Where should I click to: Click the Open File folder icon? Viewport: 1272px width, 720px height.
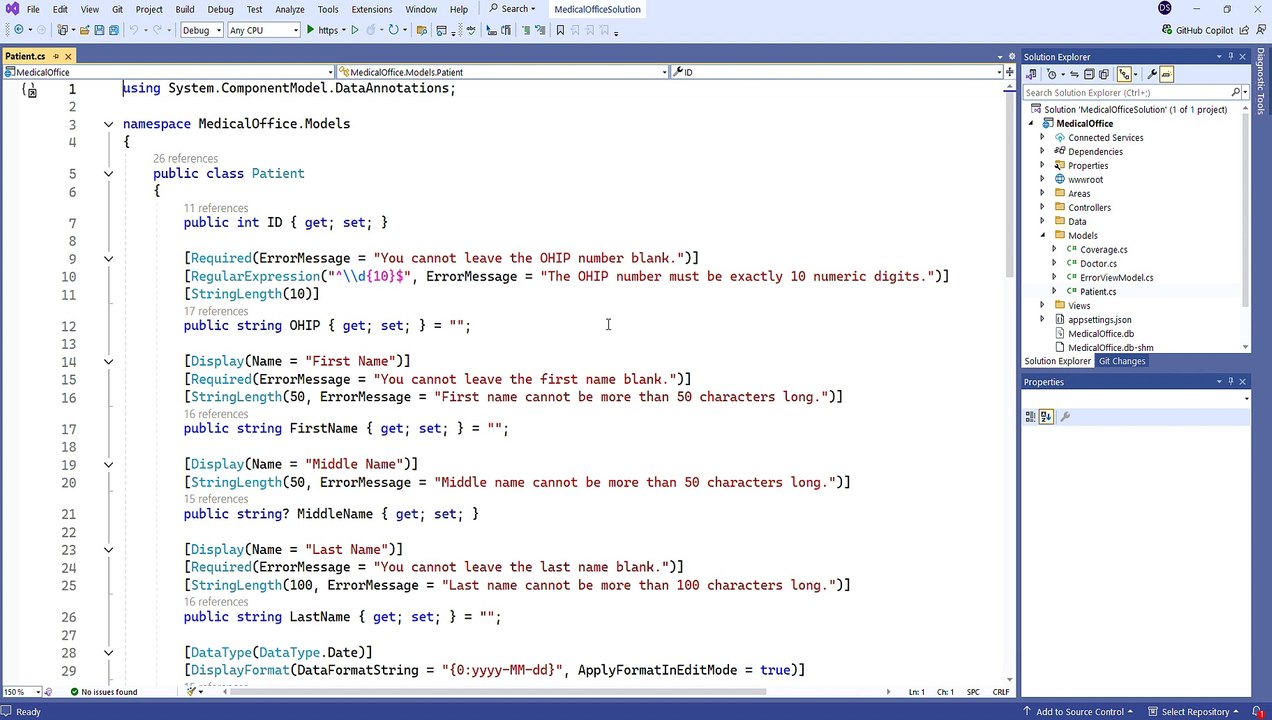pyautogui.click(x=85, y=30)
